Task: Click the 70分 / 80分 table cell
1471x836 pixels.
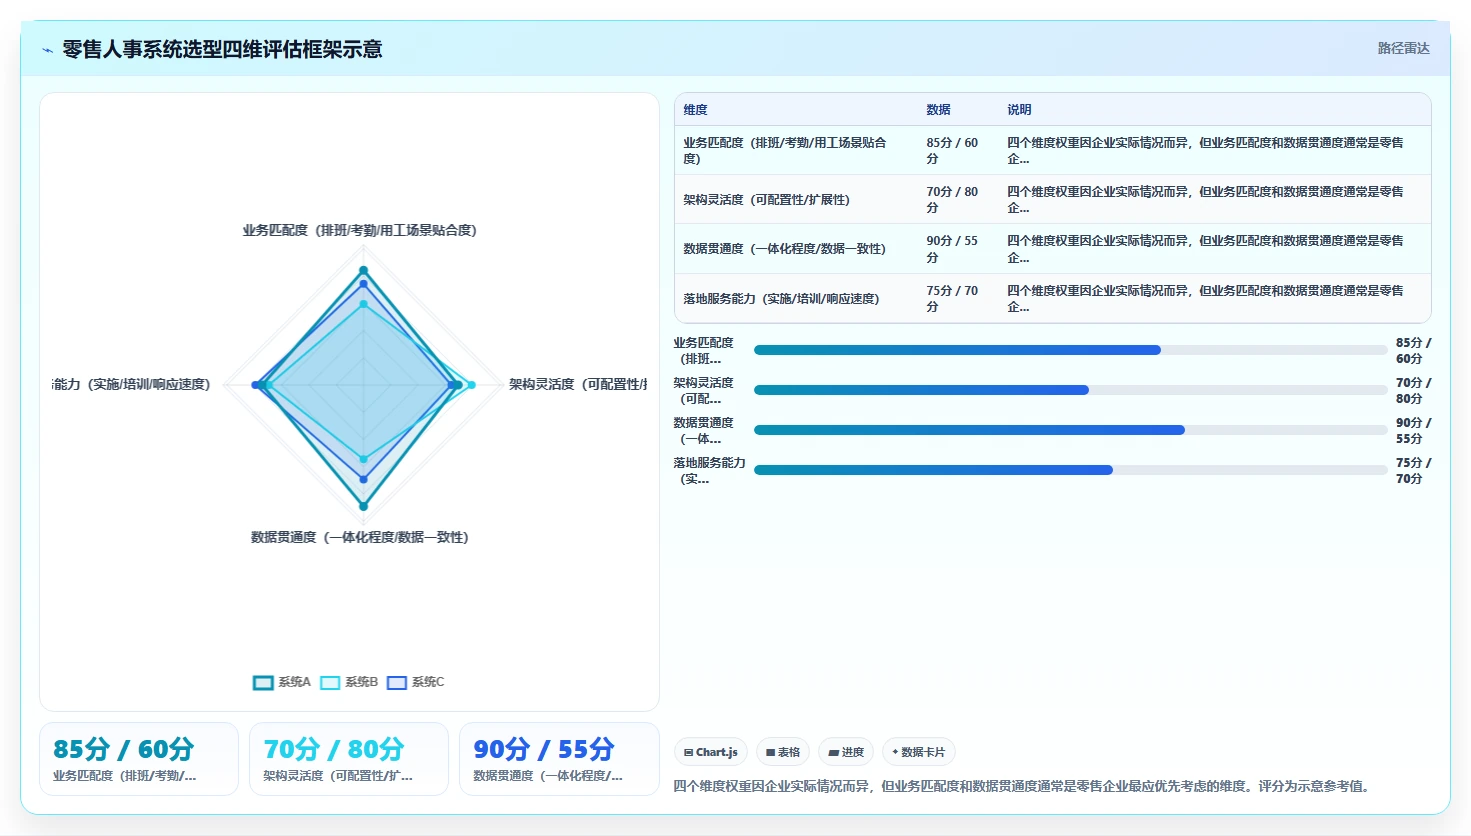Action: pos(958,200)
